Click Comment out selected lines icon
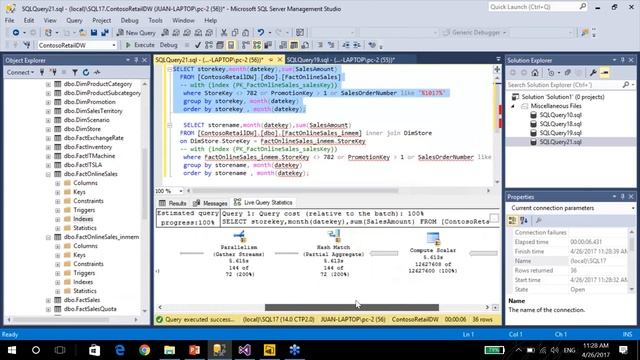 click(x=320, y=45)
